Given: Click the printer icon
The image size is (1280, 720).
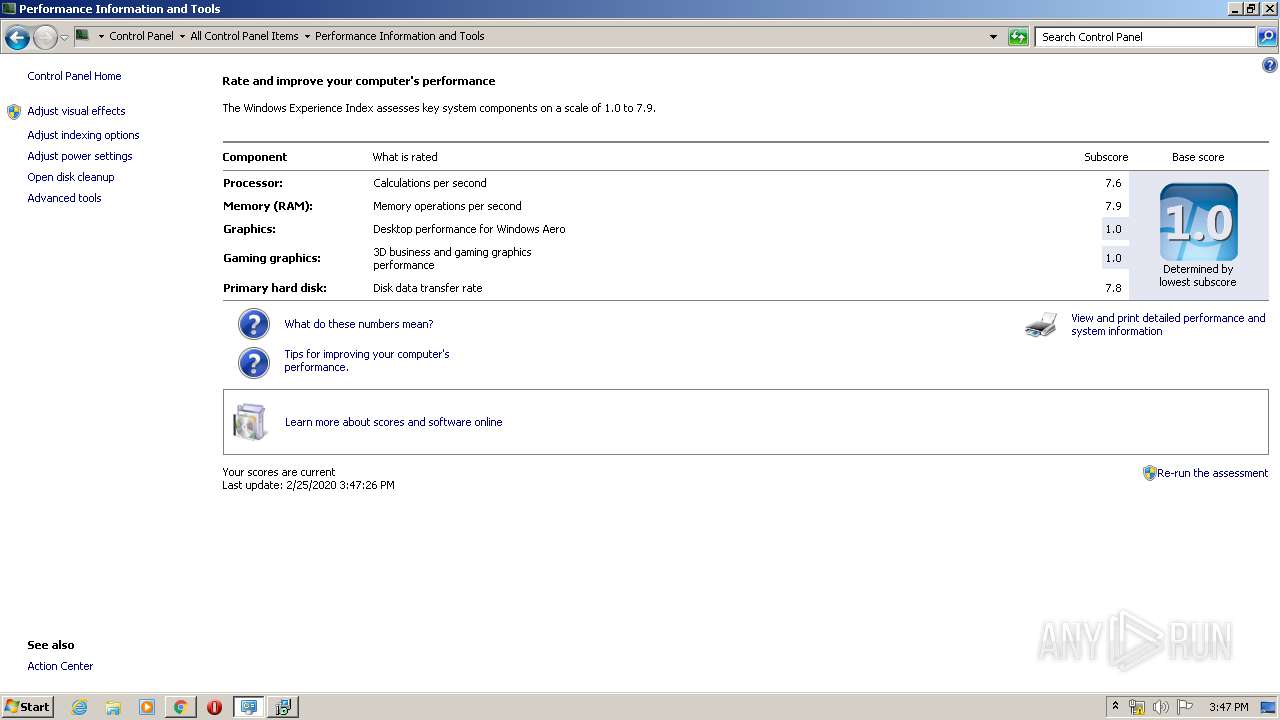Looking at the screenshot, I should [x=1041, y=325].
